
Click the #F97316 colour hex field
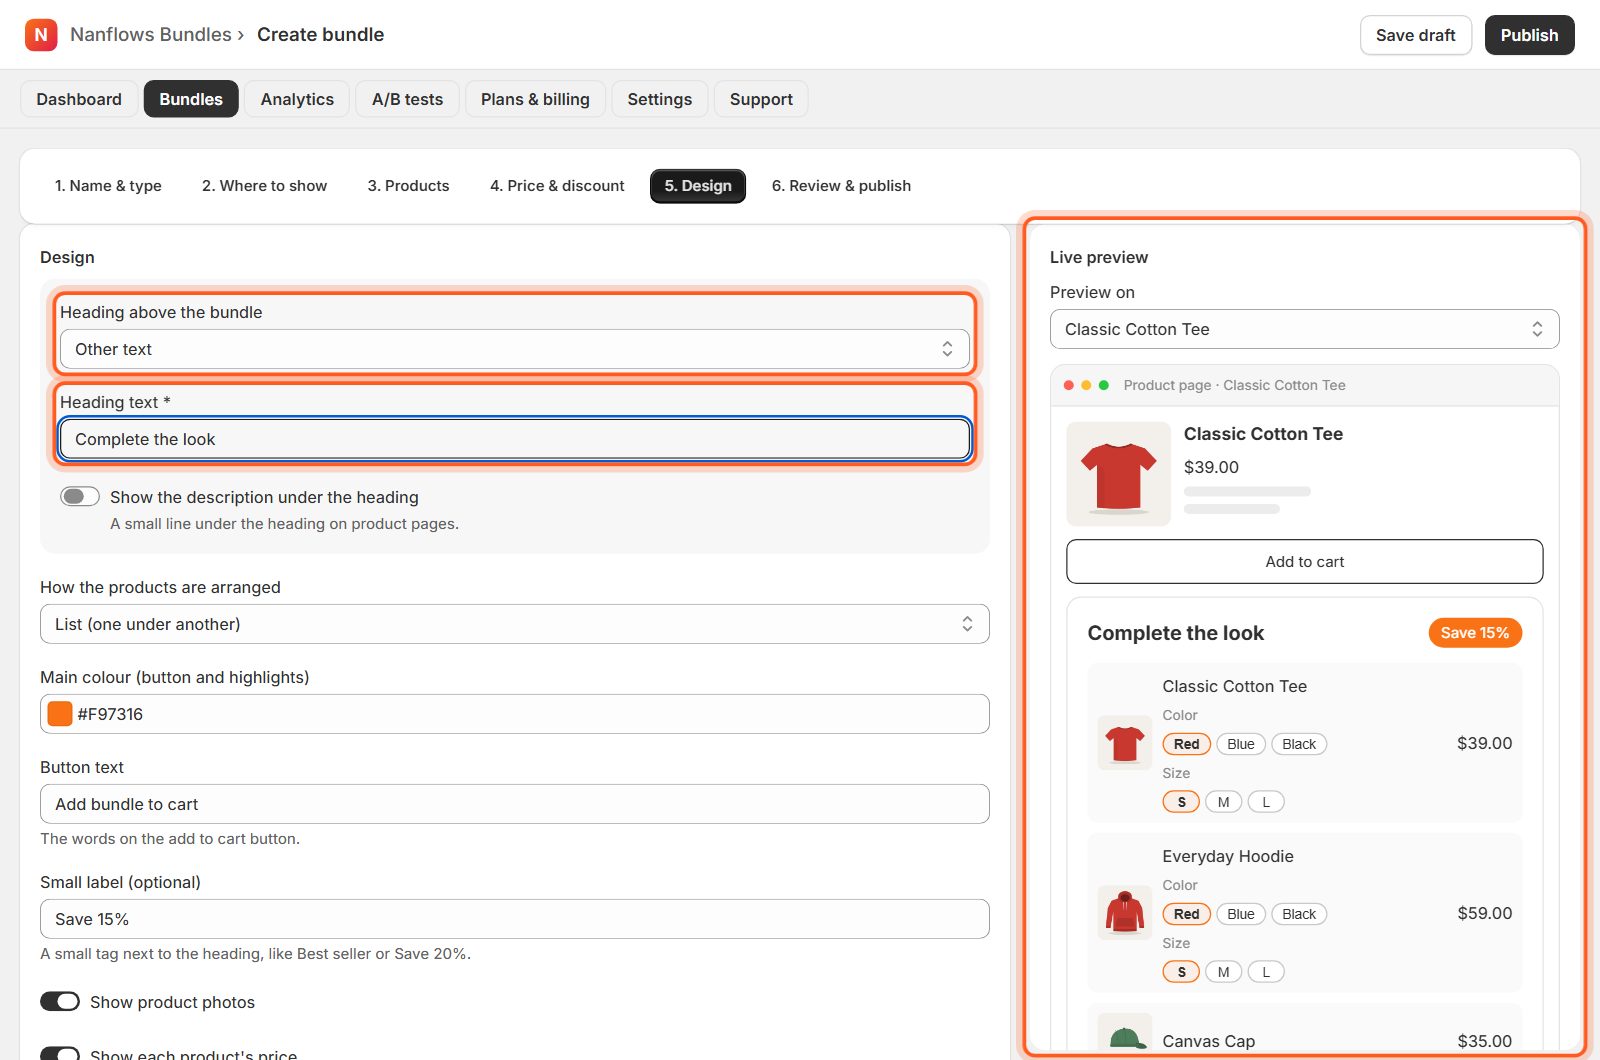pyautogui.click(x=515, y=714)
